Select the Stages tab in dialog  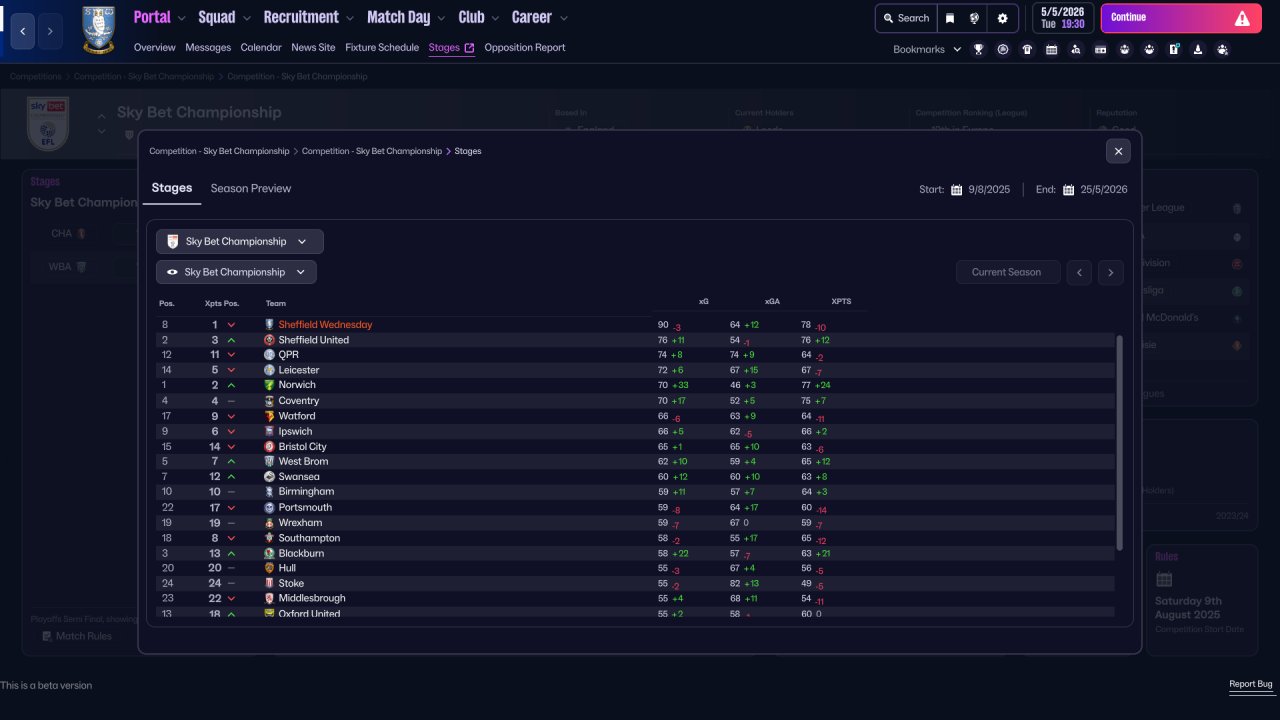pos(172,188)
